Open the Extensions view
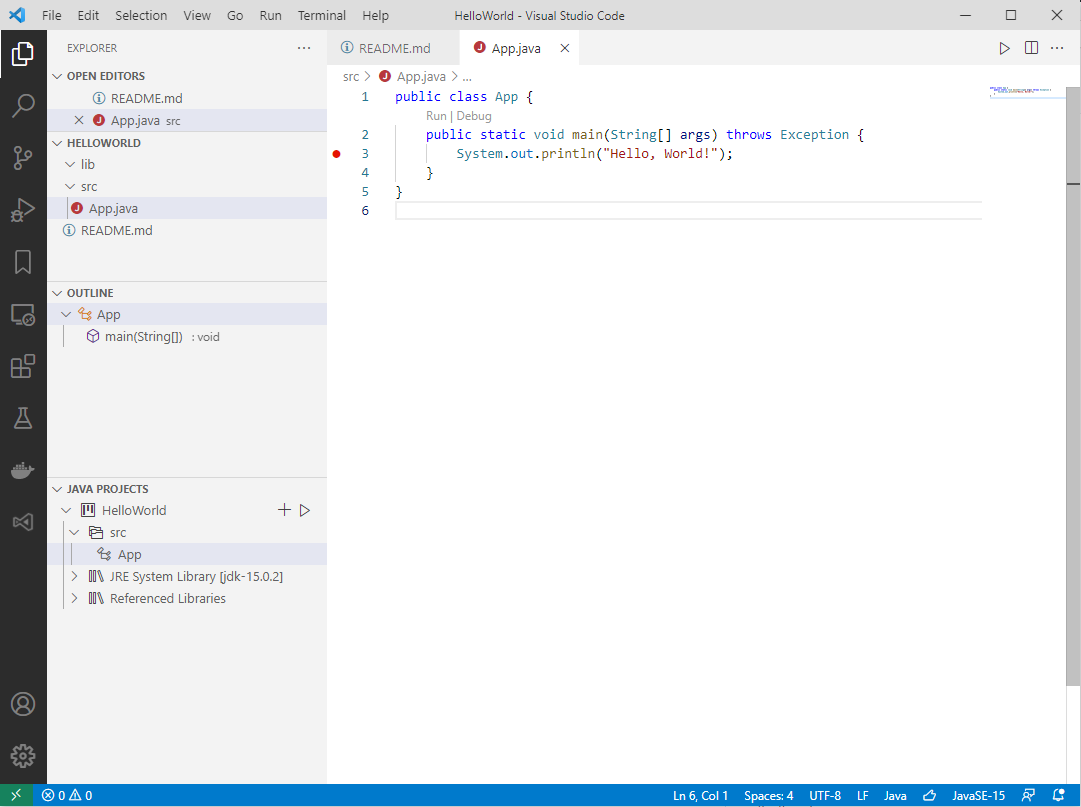 23,366
